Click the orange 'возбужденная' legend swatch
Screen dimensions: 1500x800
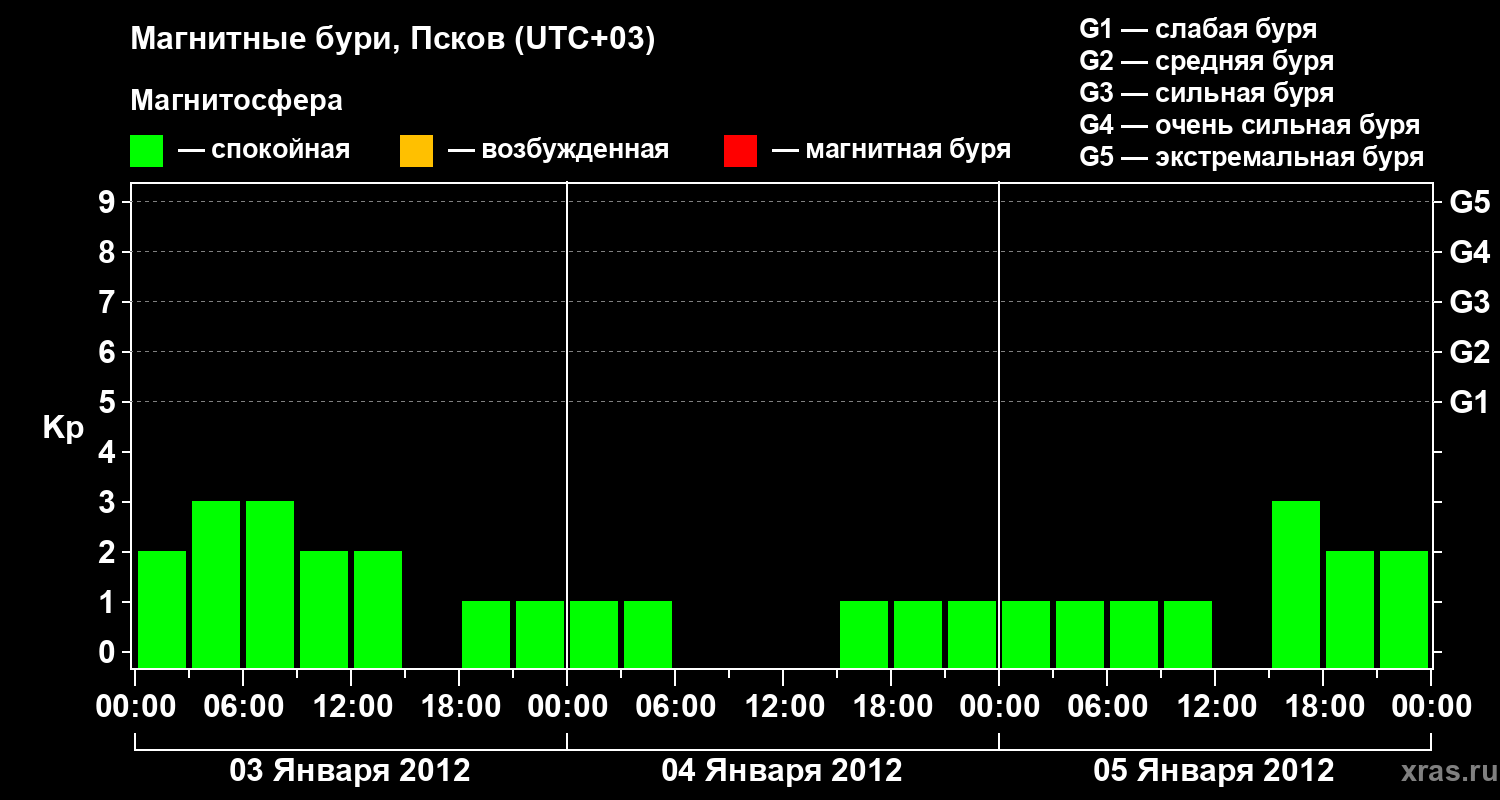[x=416, y=151]
